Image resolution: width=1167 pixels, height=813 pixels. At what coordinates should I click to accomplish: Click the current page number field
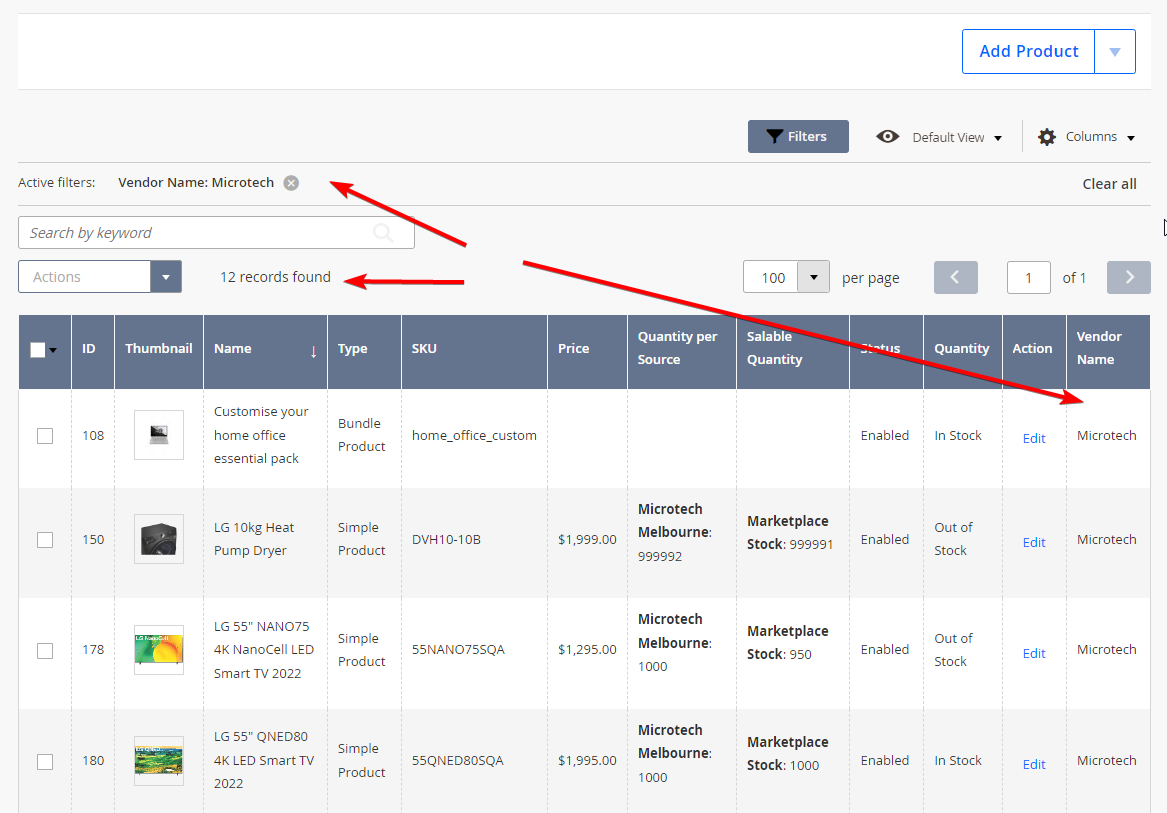point(1029,278)
